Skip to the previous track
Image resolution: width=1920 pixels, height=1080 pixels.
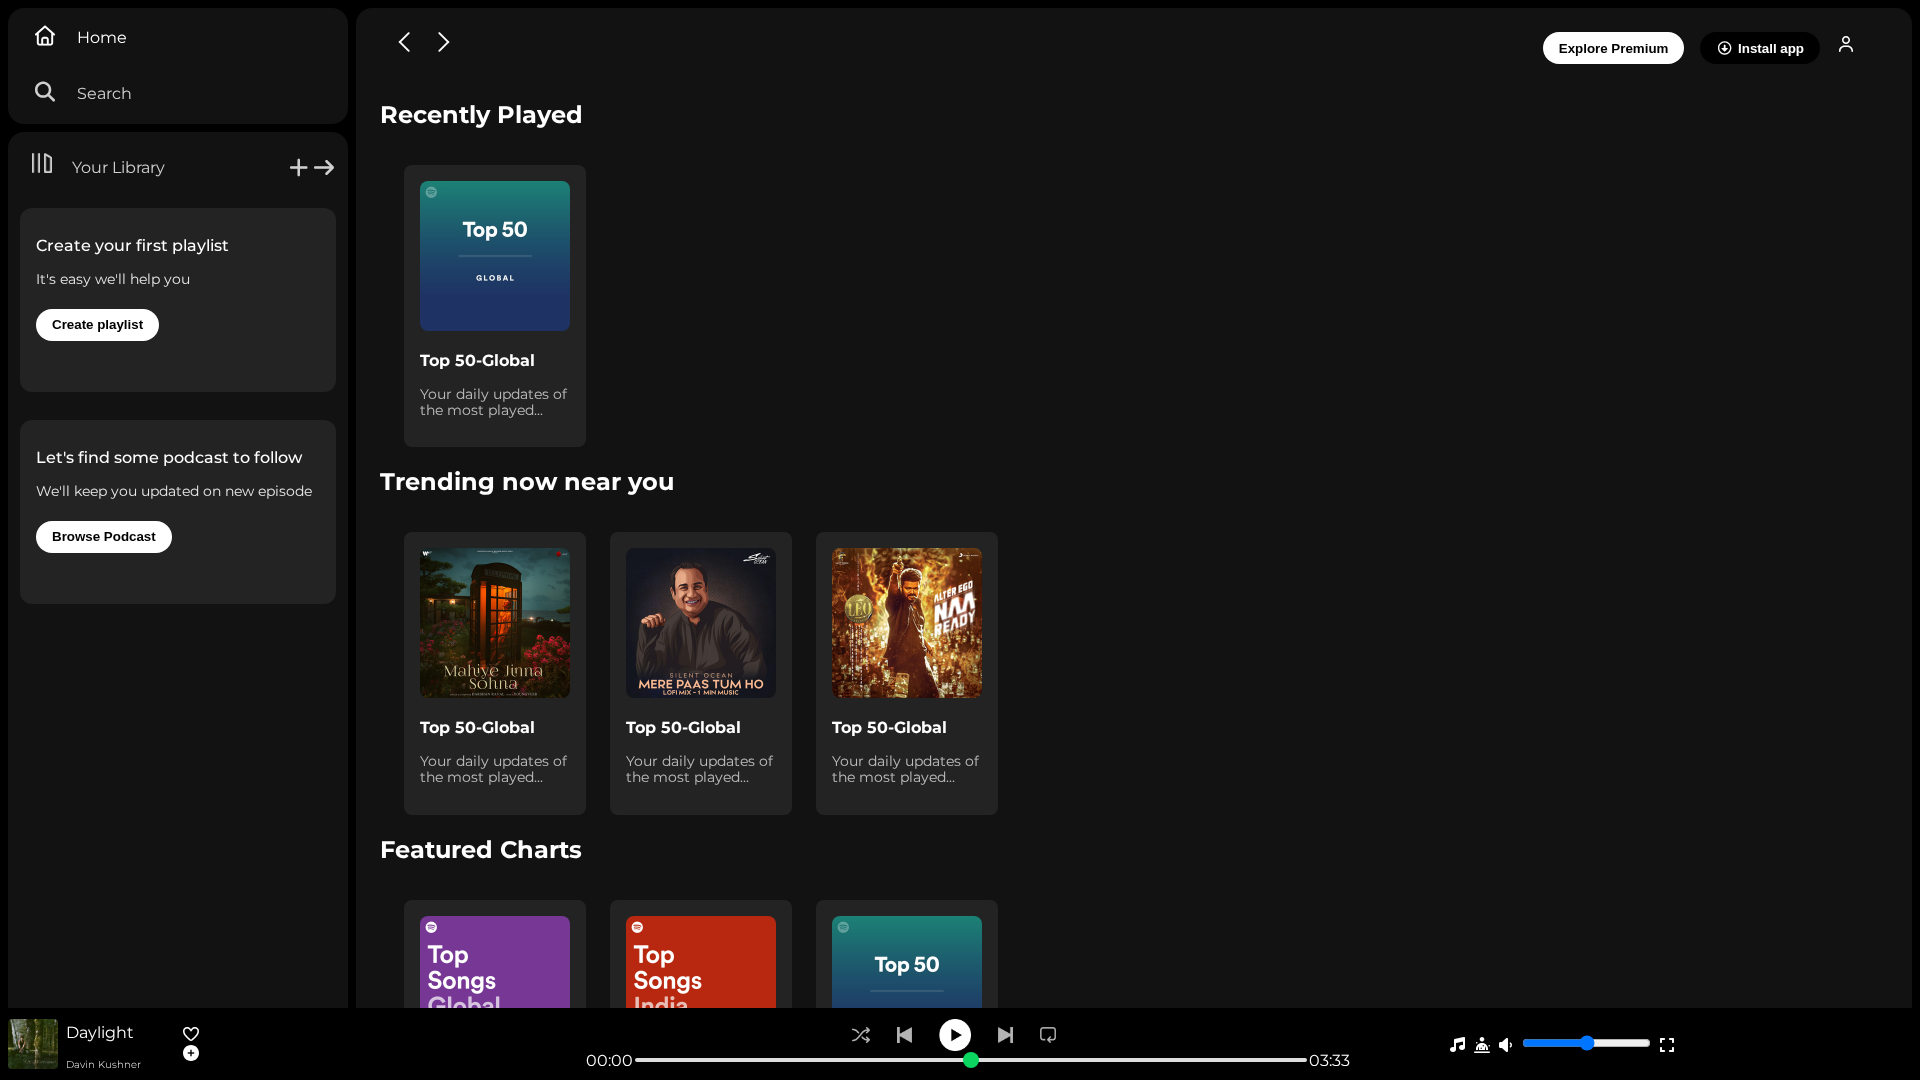click(x=905, y=1035)
